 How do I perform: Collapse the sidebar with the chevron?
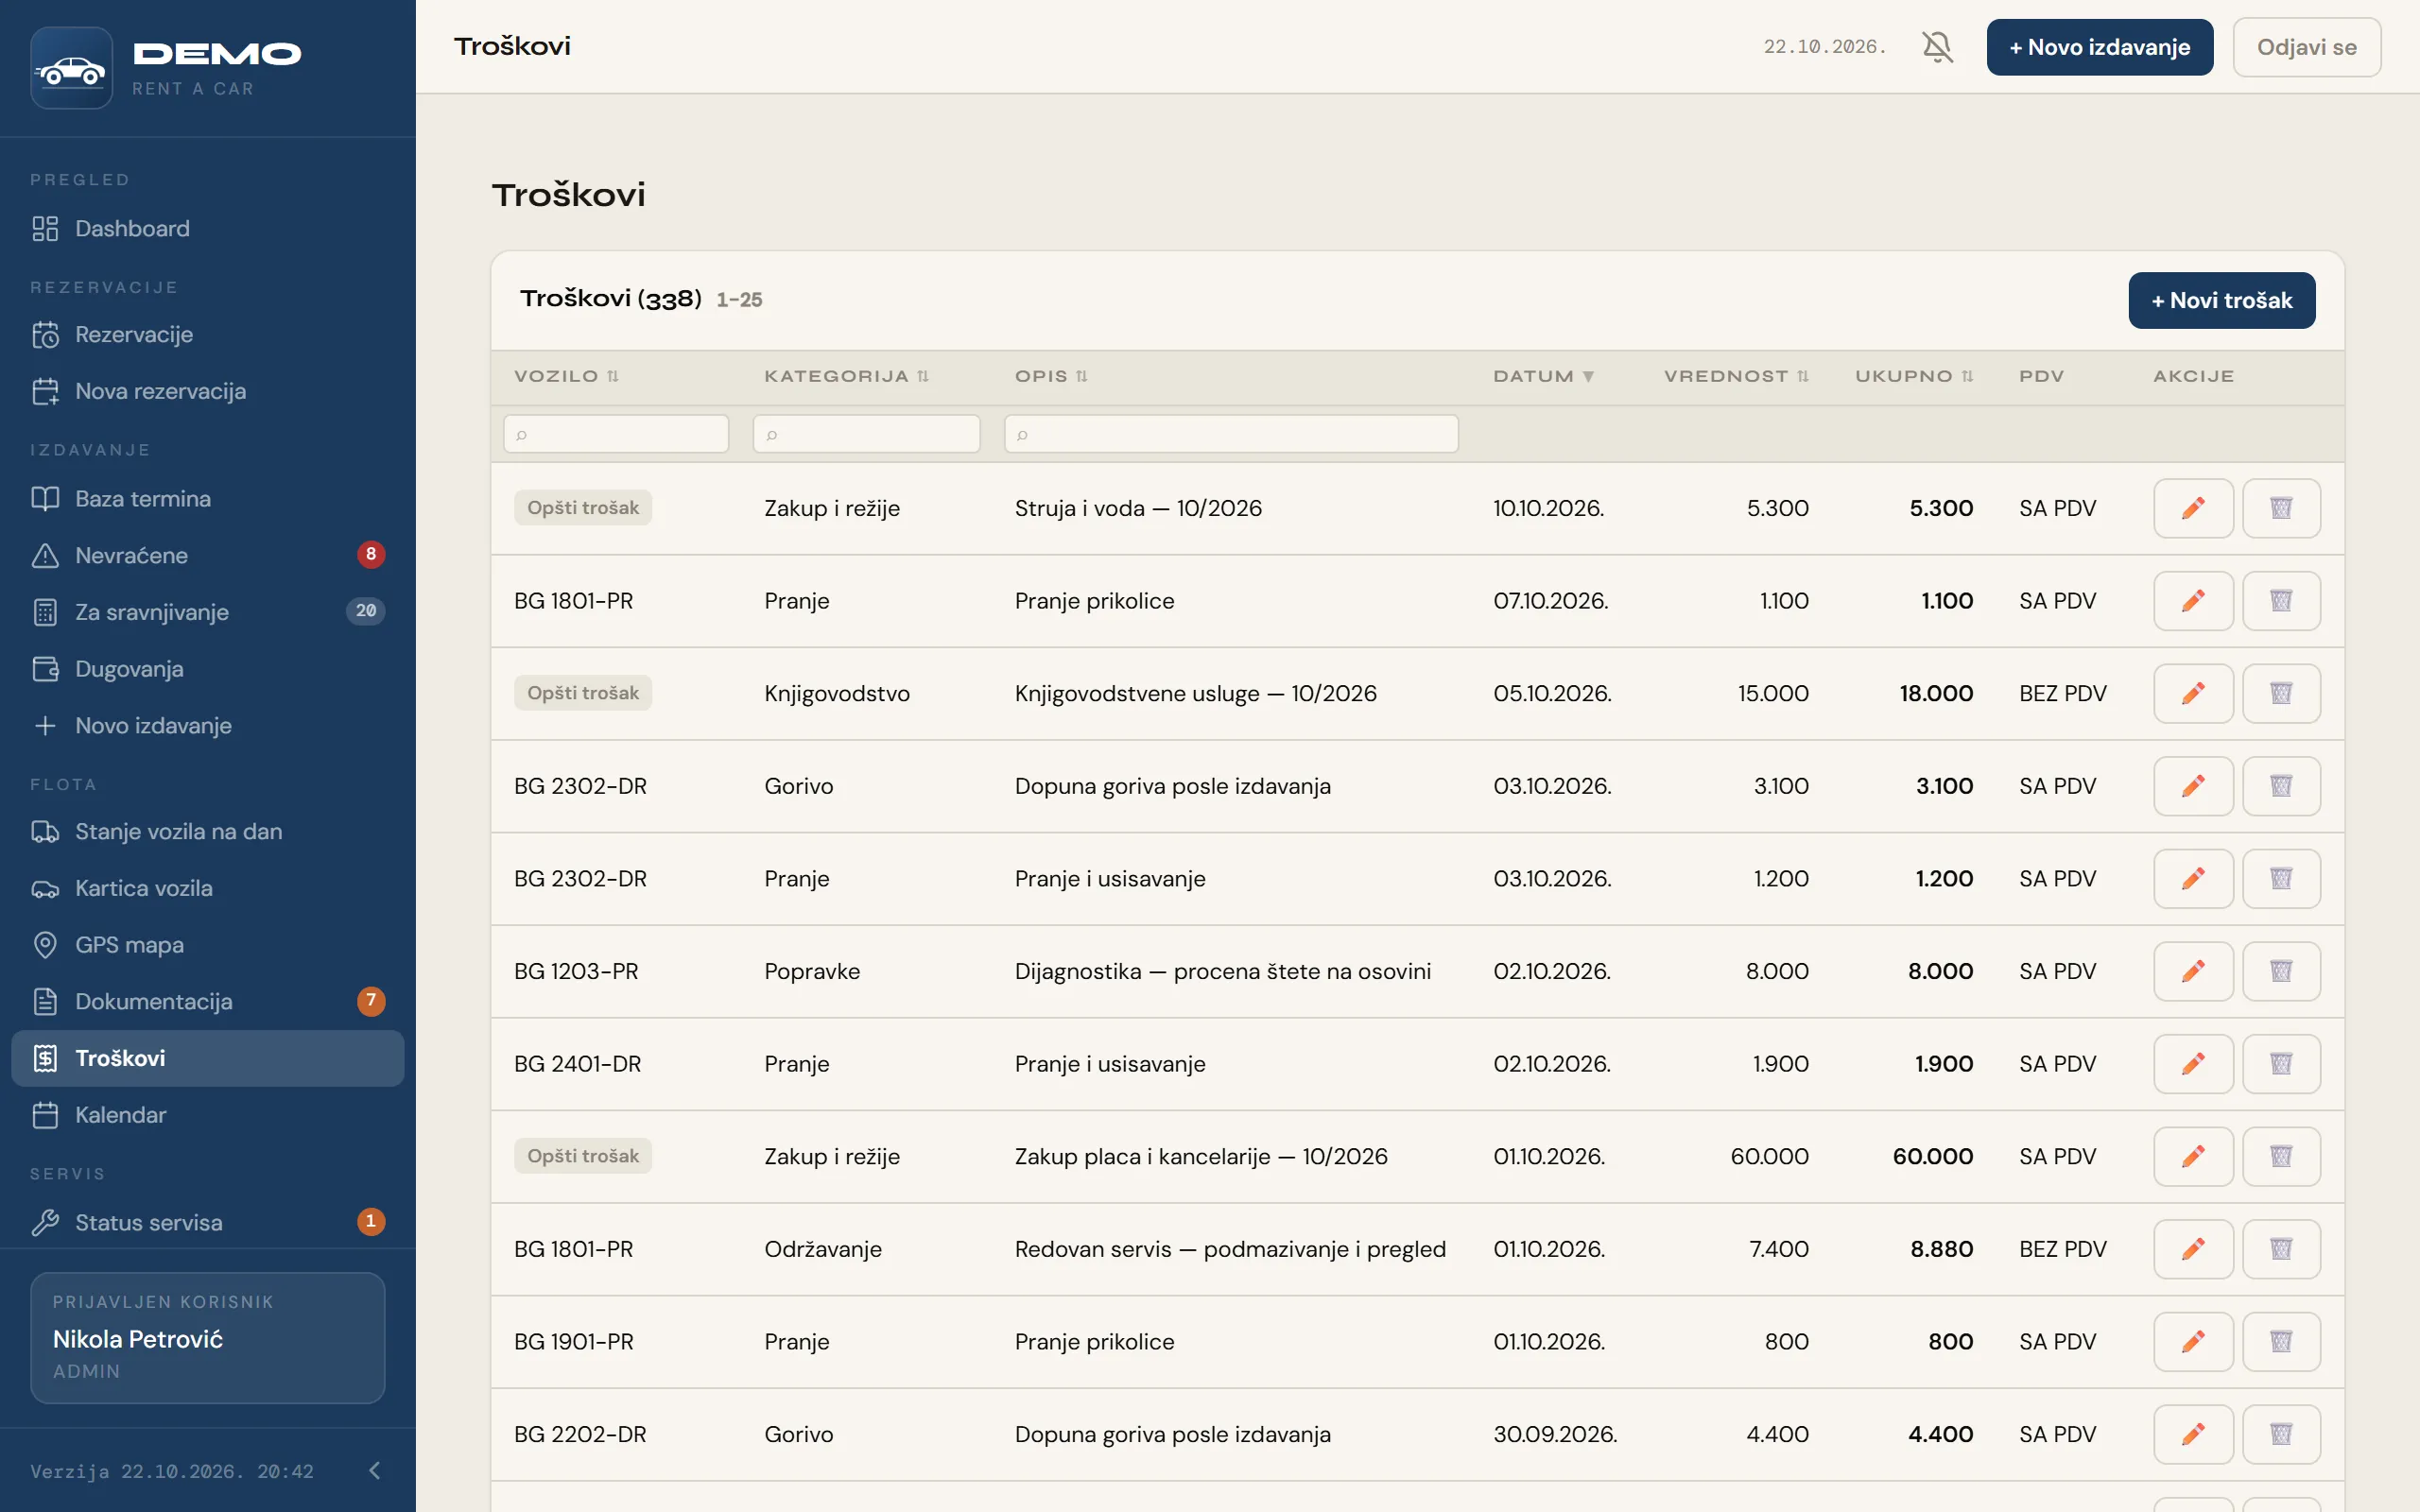point(374,1470)
